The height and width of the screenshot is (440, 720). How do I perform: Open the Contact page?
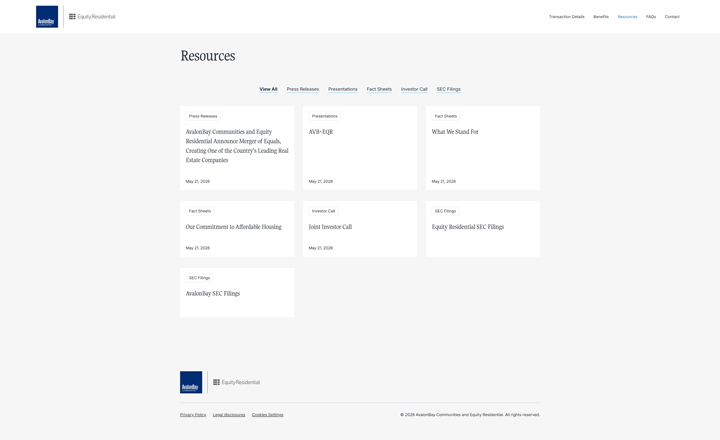[672, 17]
